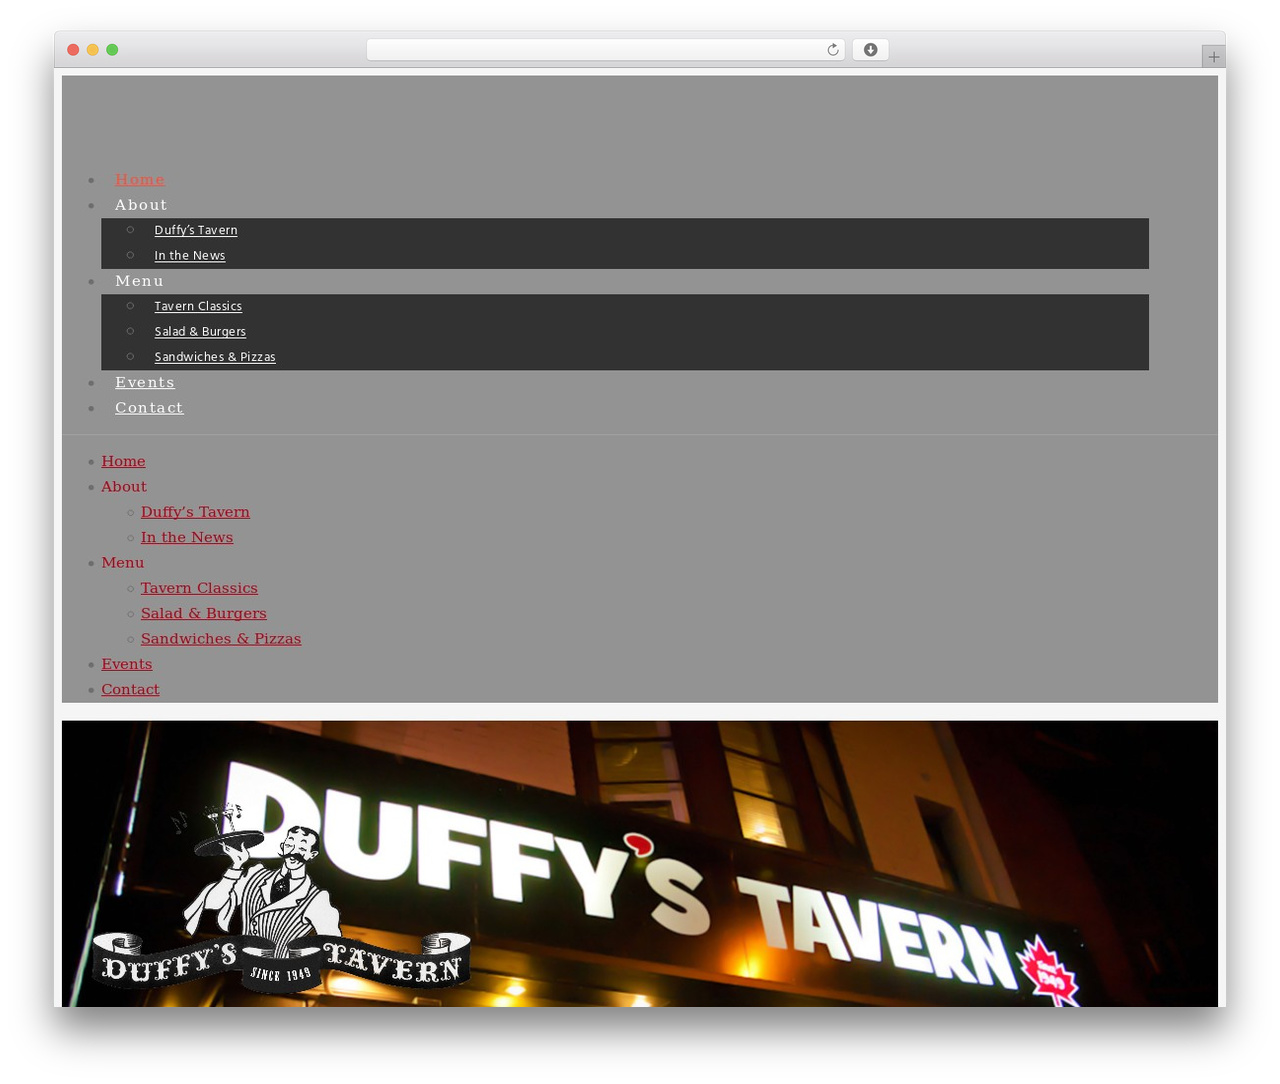Open Tavern Classics in dark submenu
Screen dimensions: 1280x1084
[198, 306]
